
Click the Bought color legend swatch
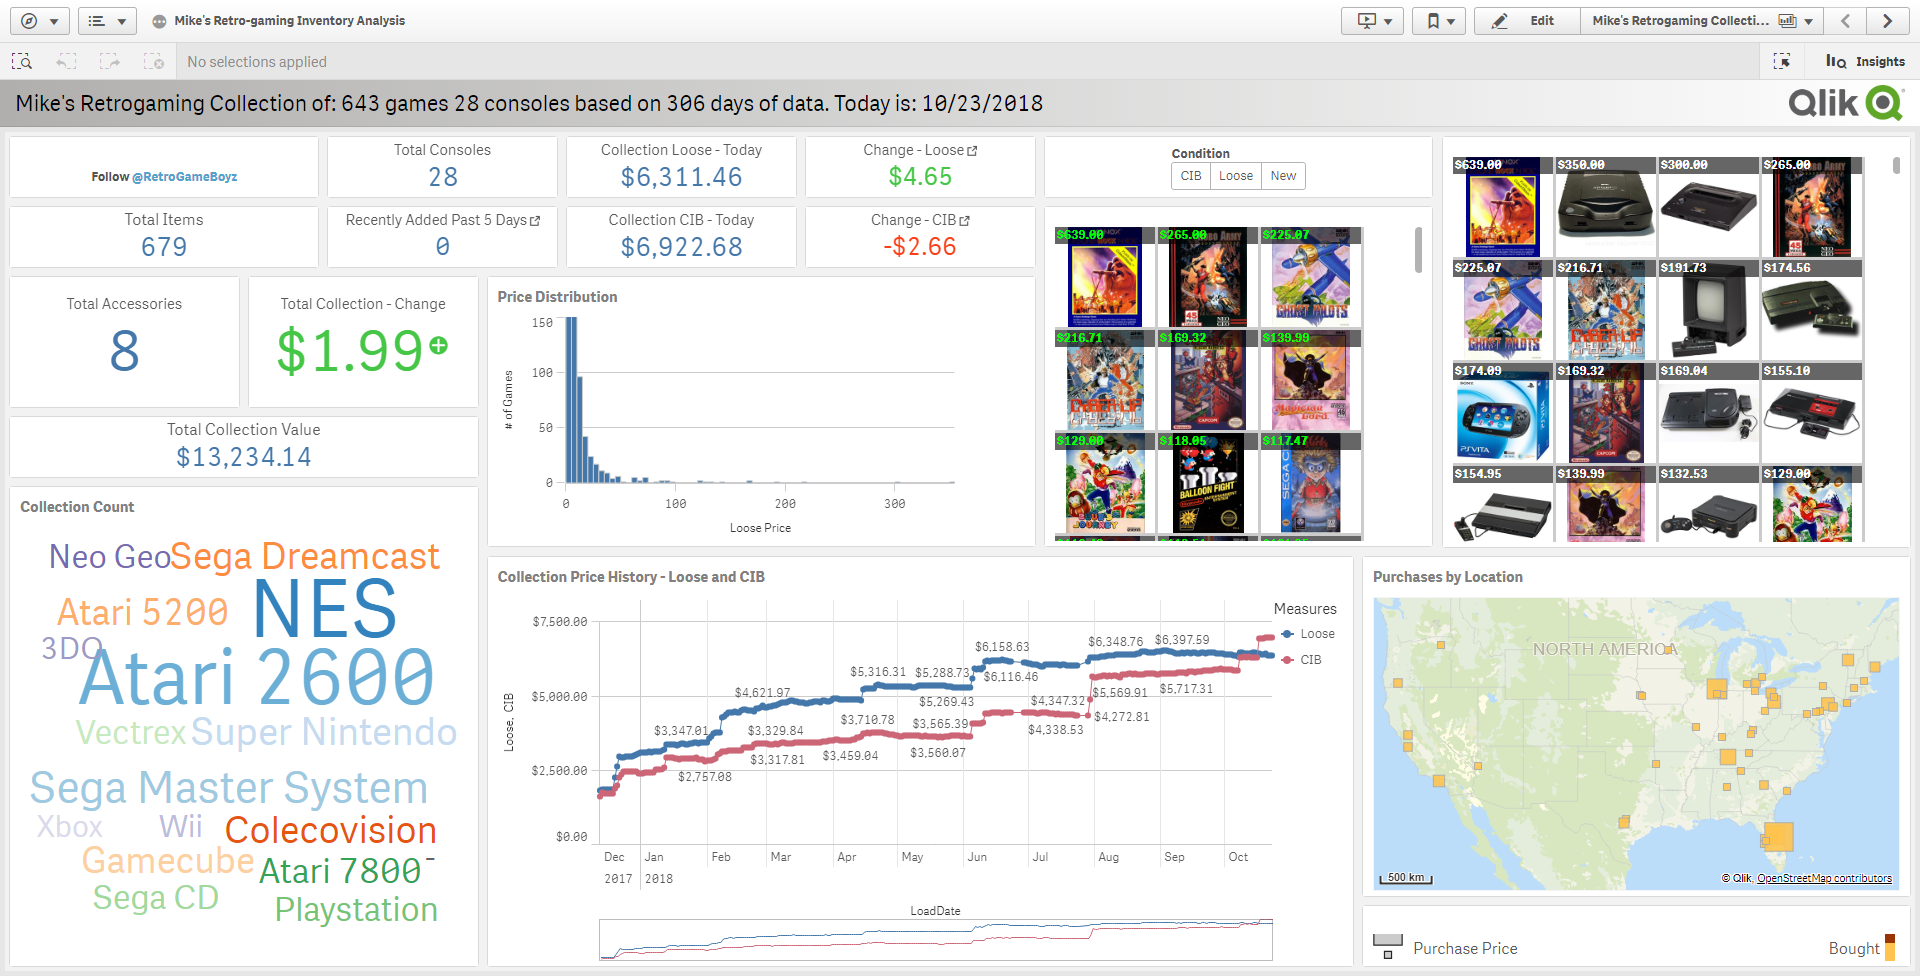[1890, 947]
